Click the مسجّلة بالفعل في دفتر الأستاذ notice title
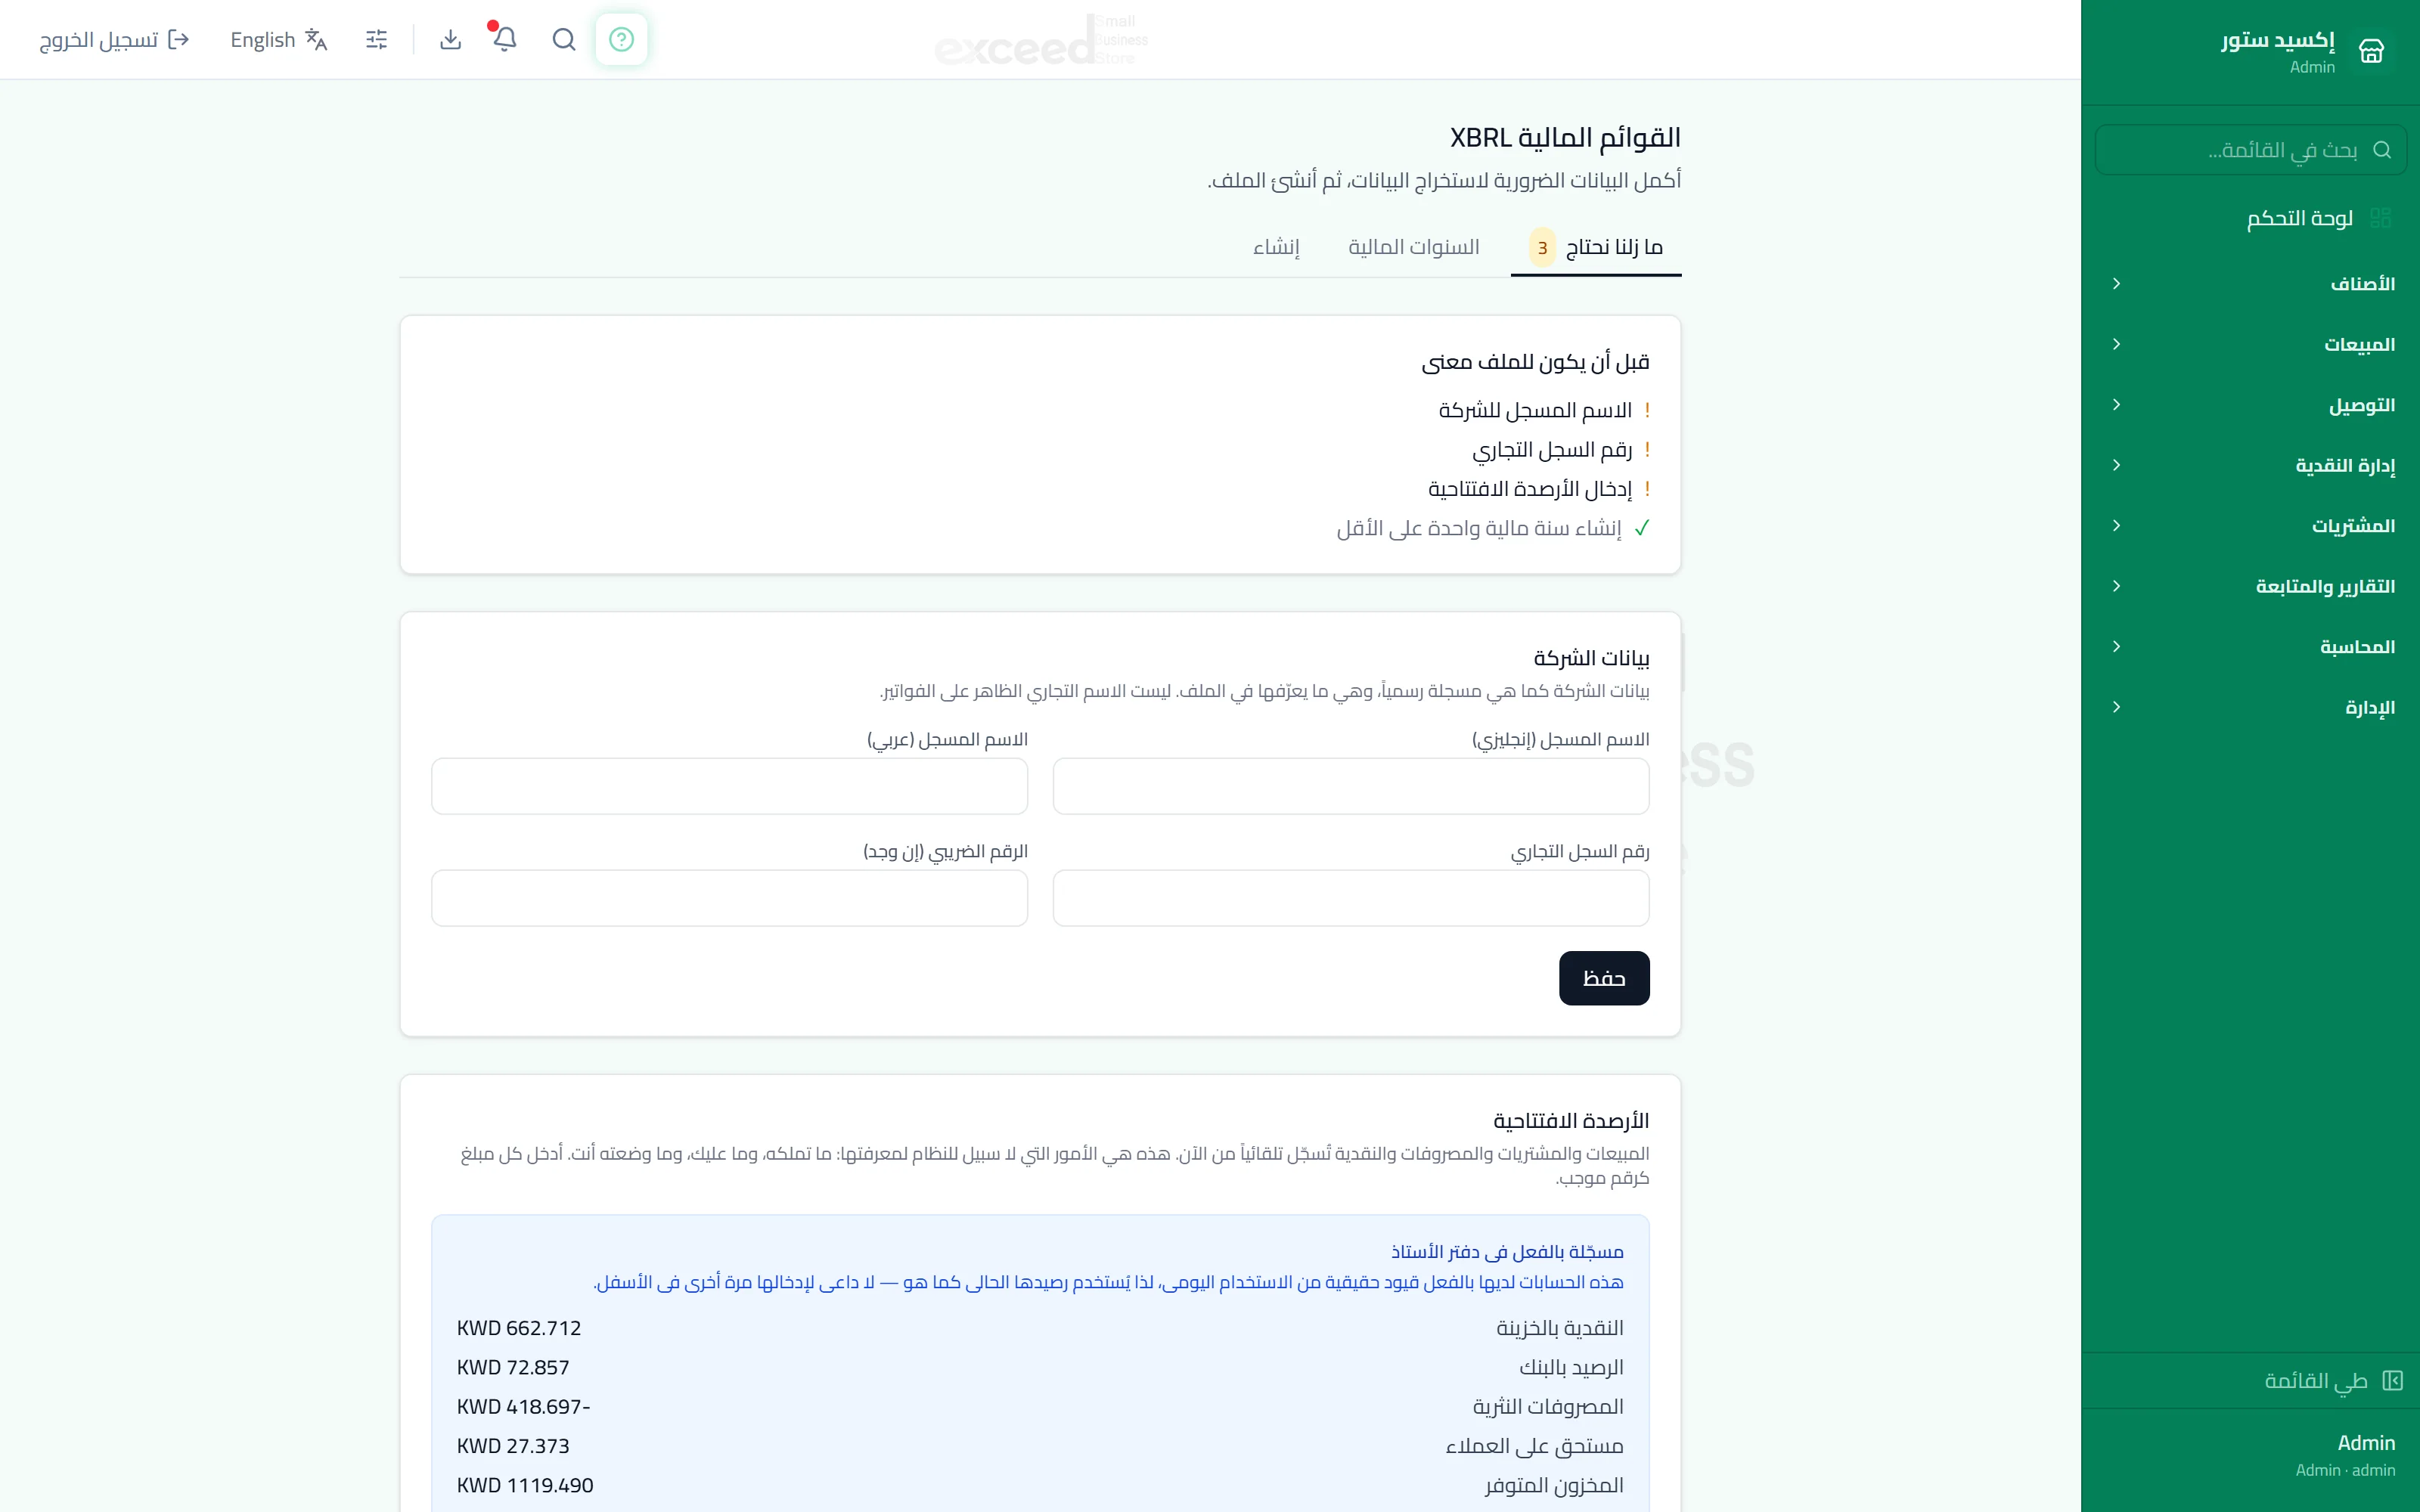 click(x=1507, y=1251)
